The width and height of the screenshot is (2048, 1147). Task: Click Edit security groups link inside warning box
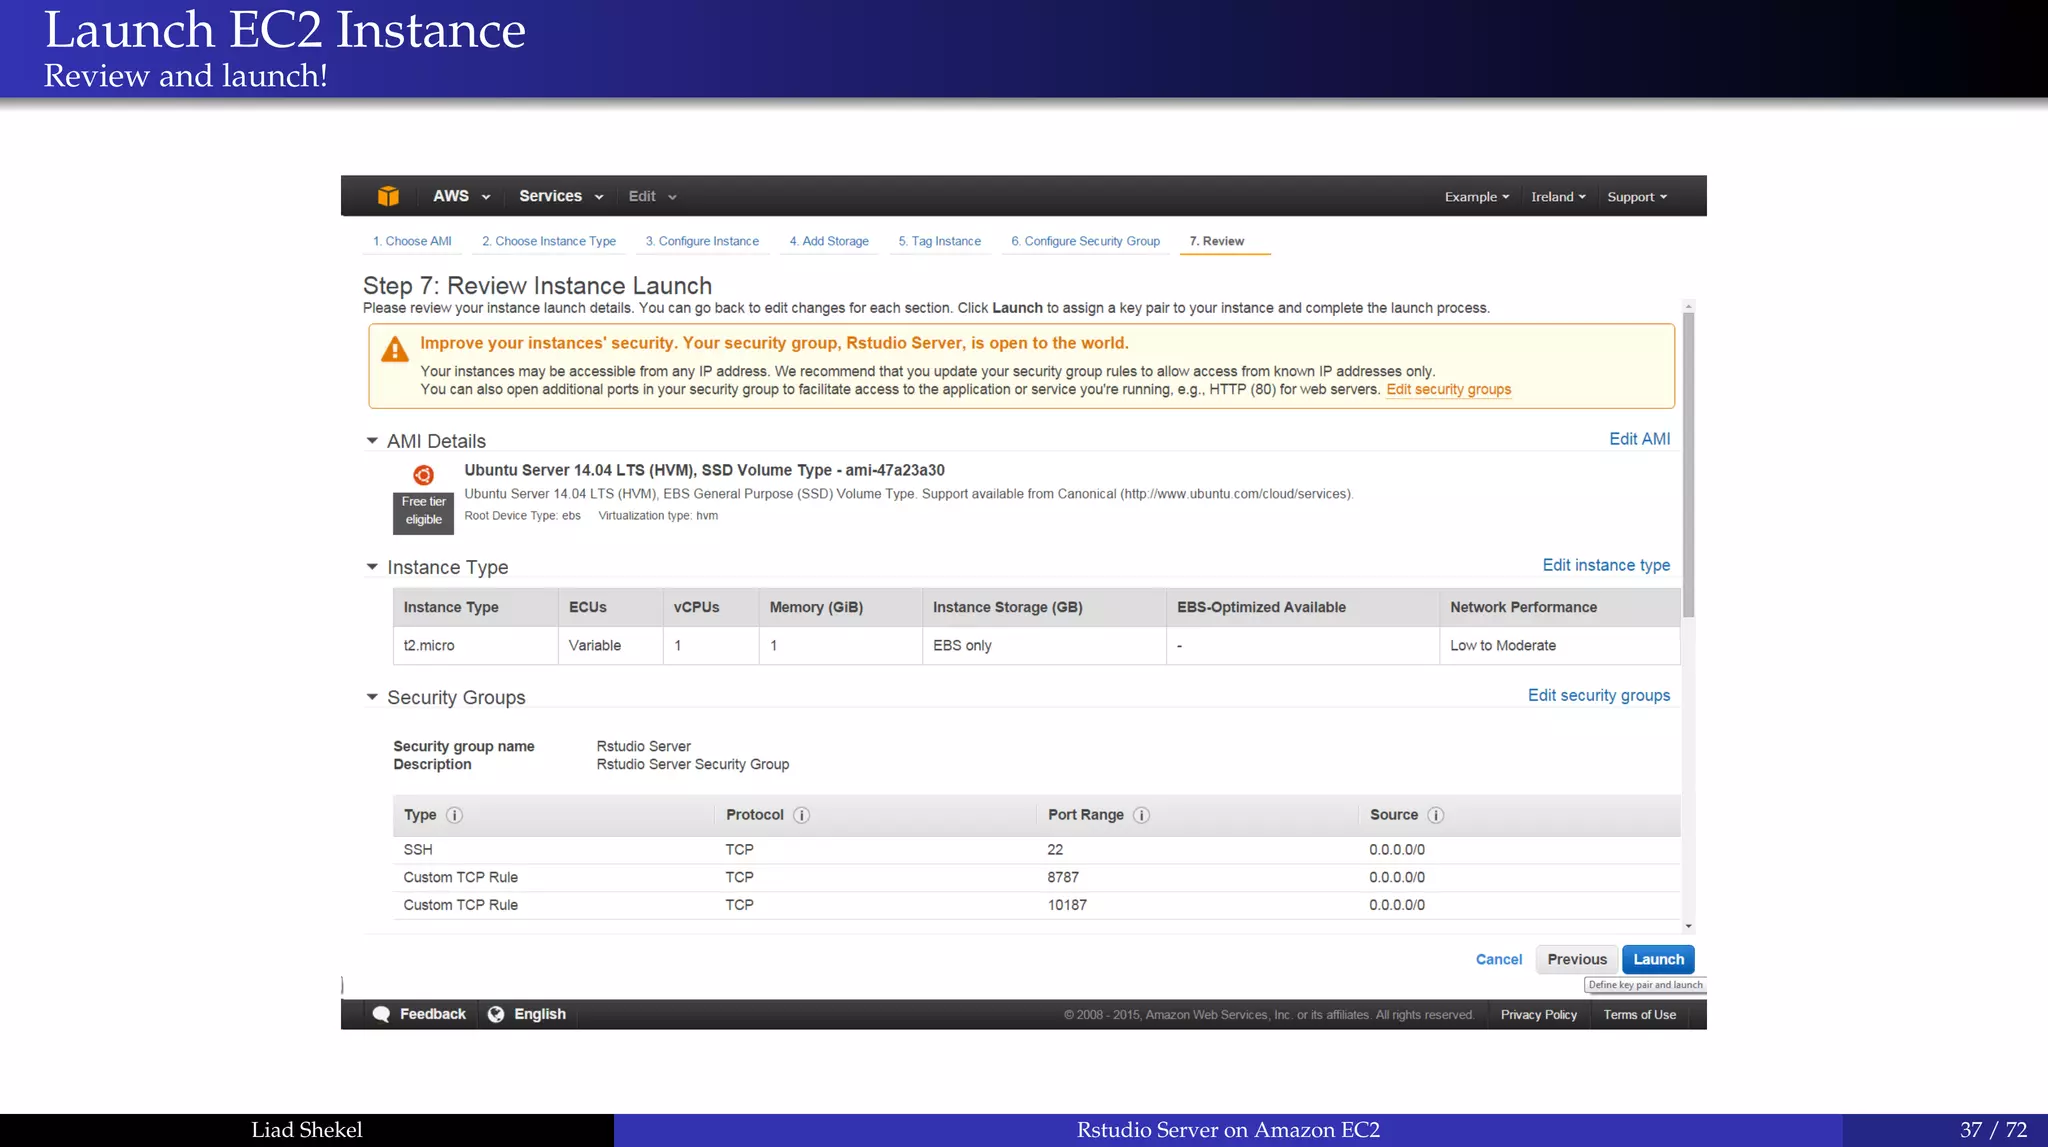click(1448, 389)
